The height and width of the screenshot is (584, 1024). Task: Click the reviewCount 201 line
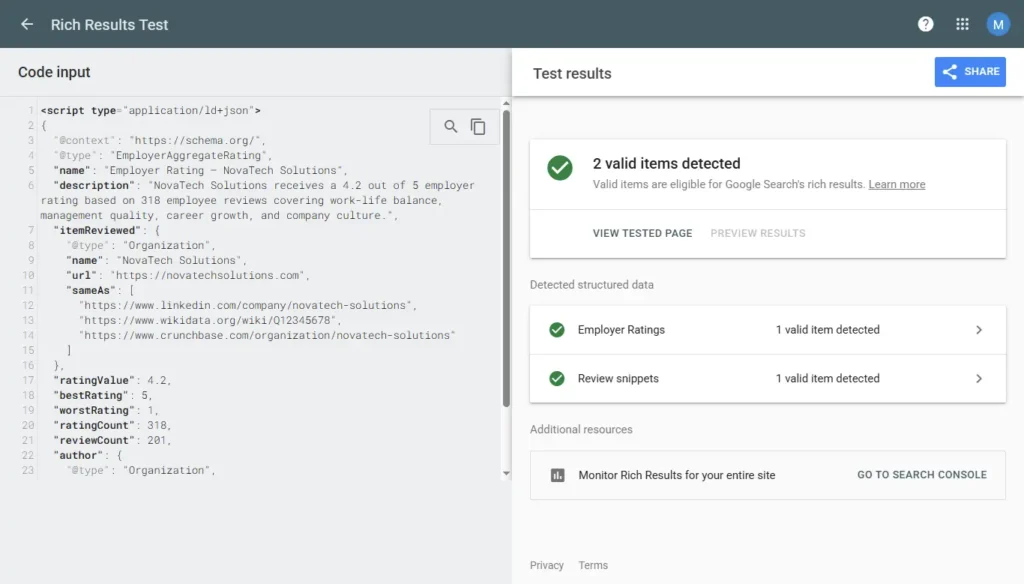tap(112, 440)
